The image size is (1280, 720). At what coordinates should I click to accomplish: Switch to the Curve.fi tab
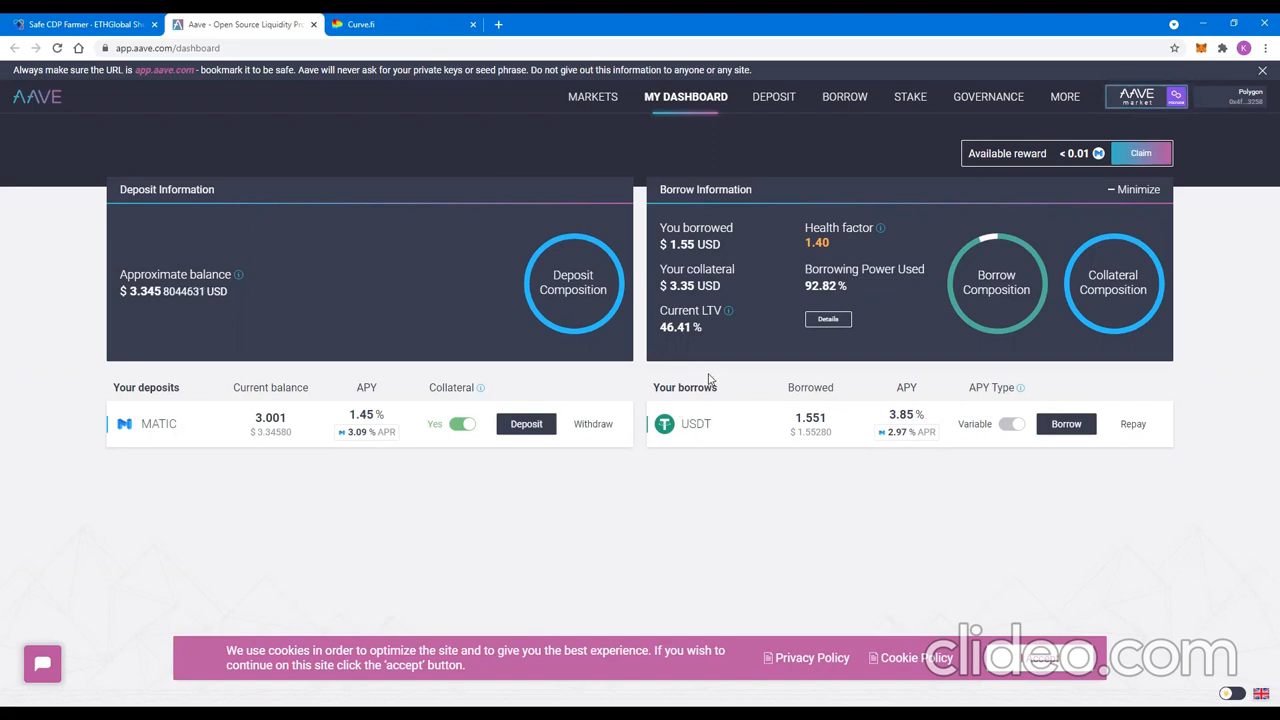coord(404,24)
